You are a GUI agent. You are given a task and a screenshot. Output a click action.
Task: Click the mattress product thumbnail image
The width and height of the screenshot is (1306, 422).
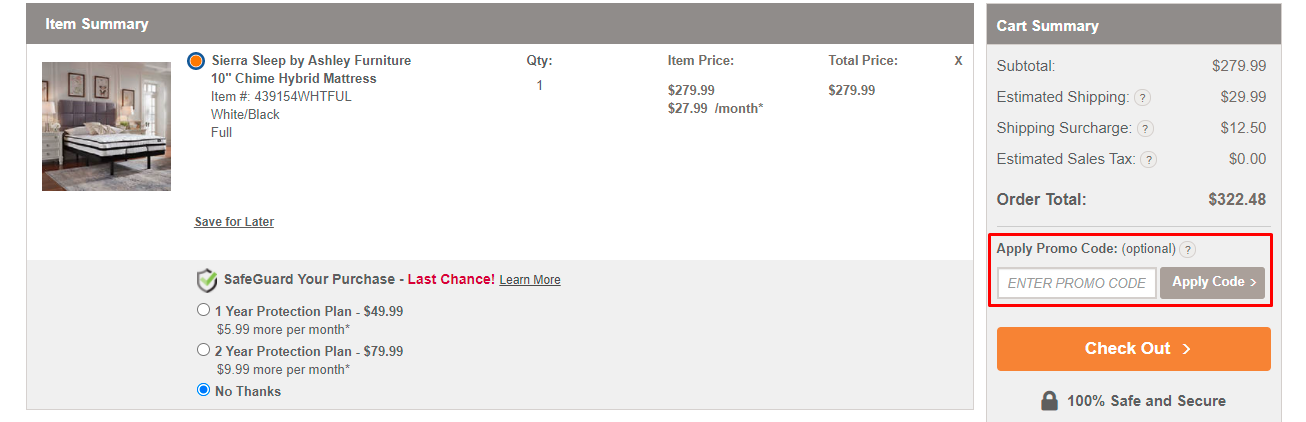[106, 127]
